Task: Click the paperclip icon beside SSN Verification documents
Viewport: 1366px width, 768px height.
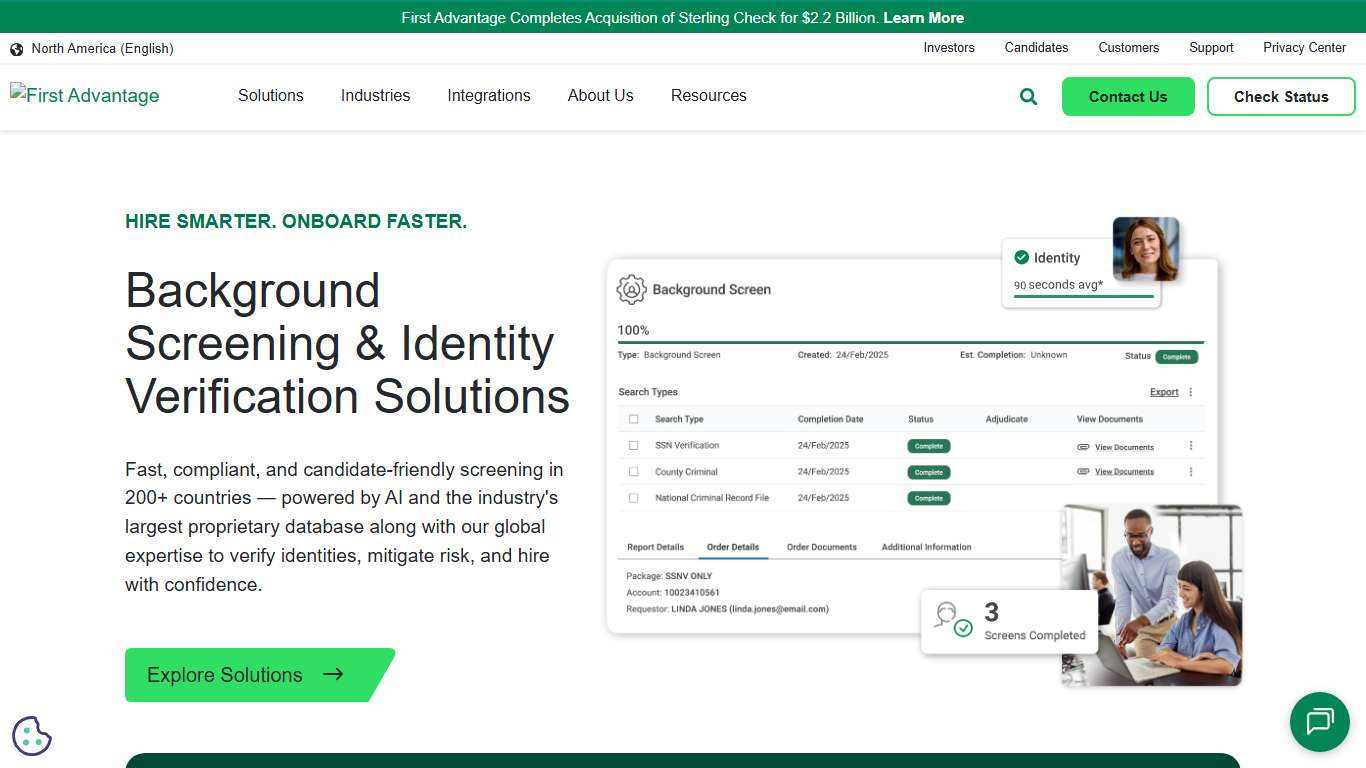Action: click(x=1084, y=446)
